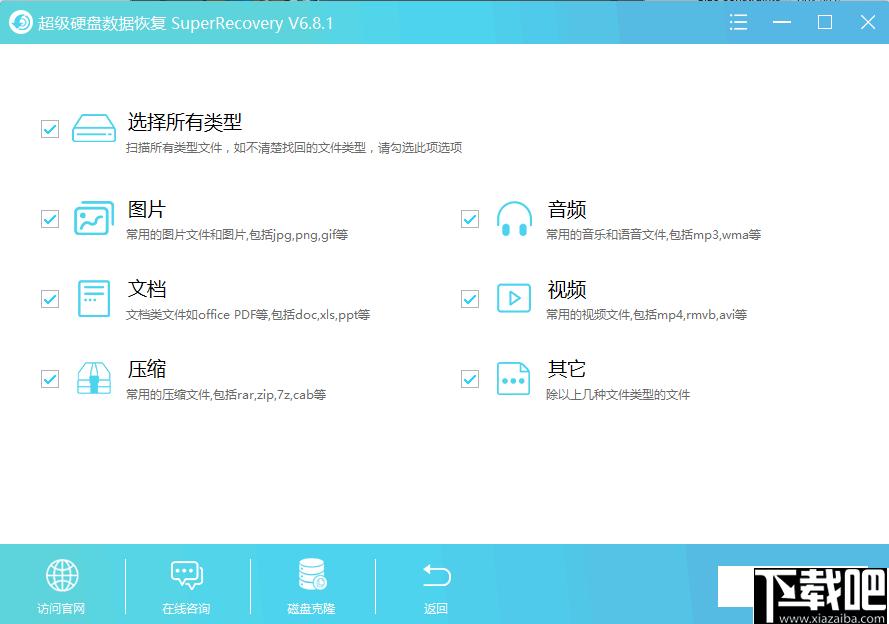This screenshot has width=889, height=624.
Task: Click the archive icon beside 压缩
Action: tap(94, 378)
